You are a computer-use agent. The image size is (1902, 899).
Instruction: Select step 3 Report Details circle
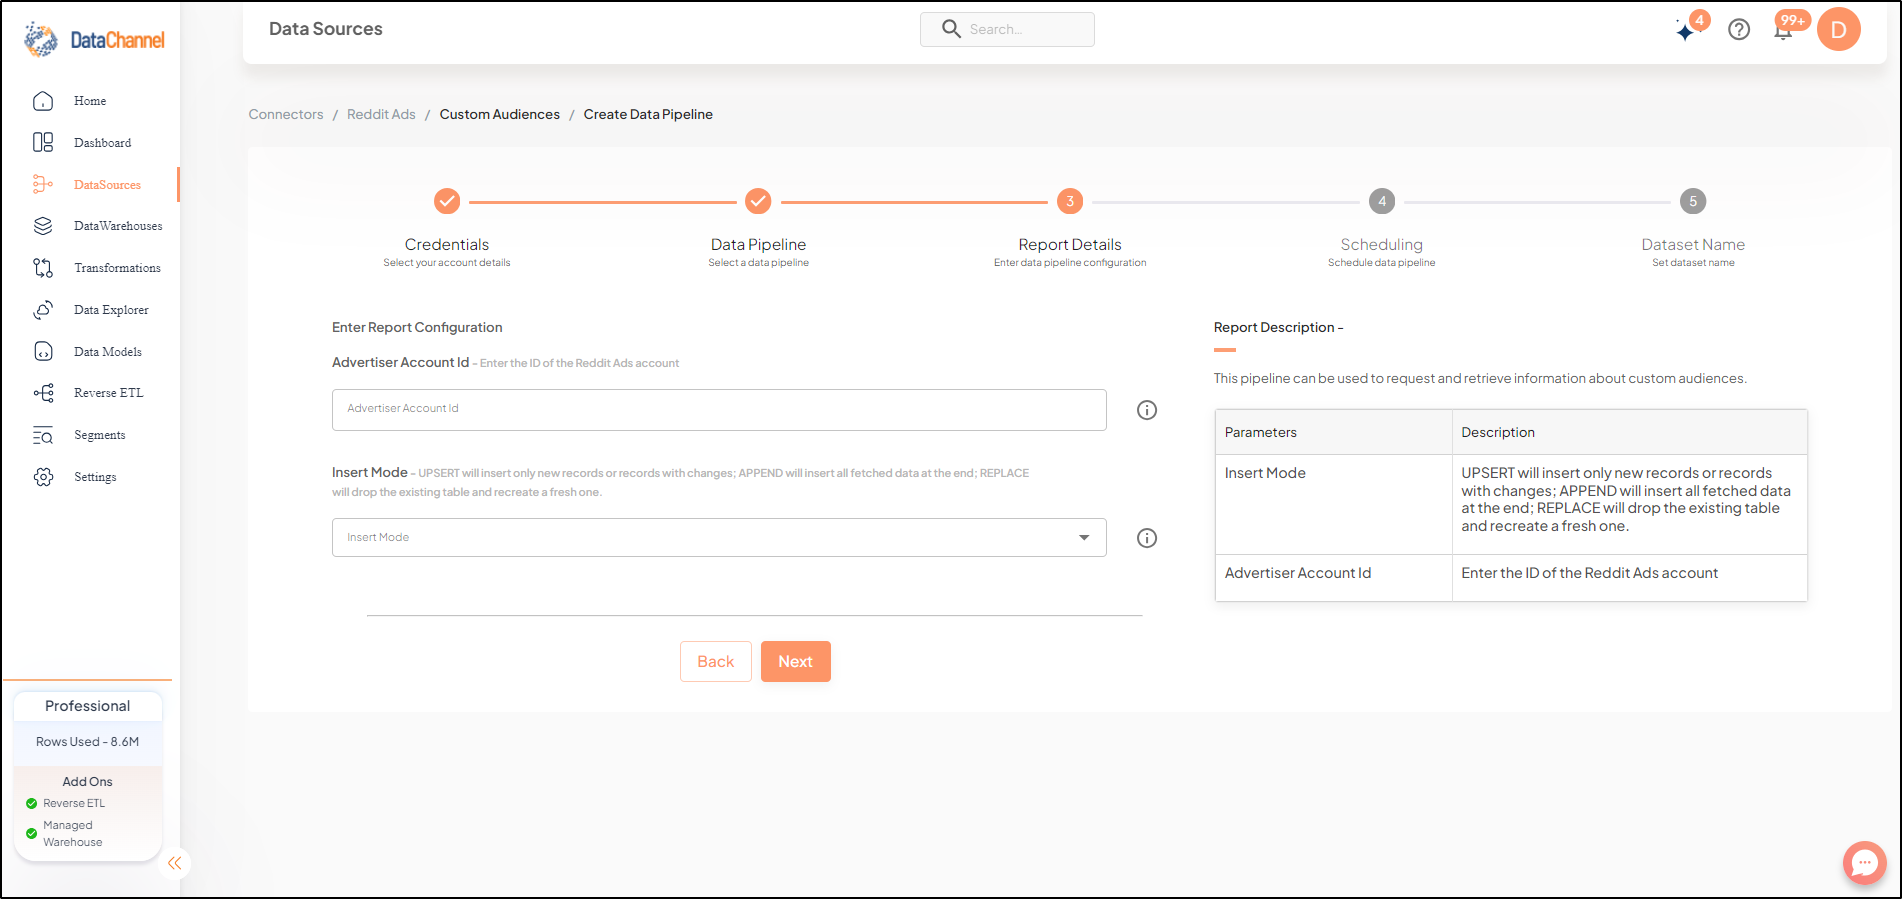point(1070,201)
